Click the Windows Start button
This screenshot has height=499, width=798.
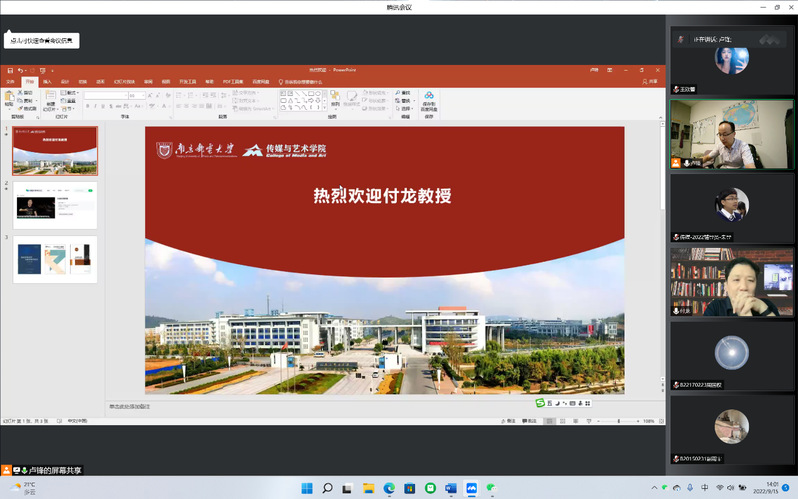307,489
